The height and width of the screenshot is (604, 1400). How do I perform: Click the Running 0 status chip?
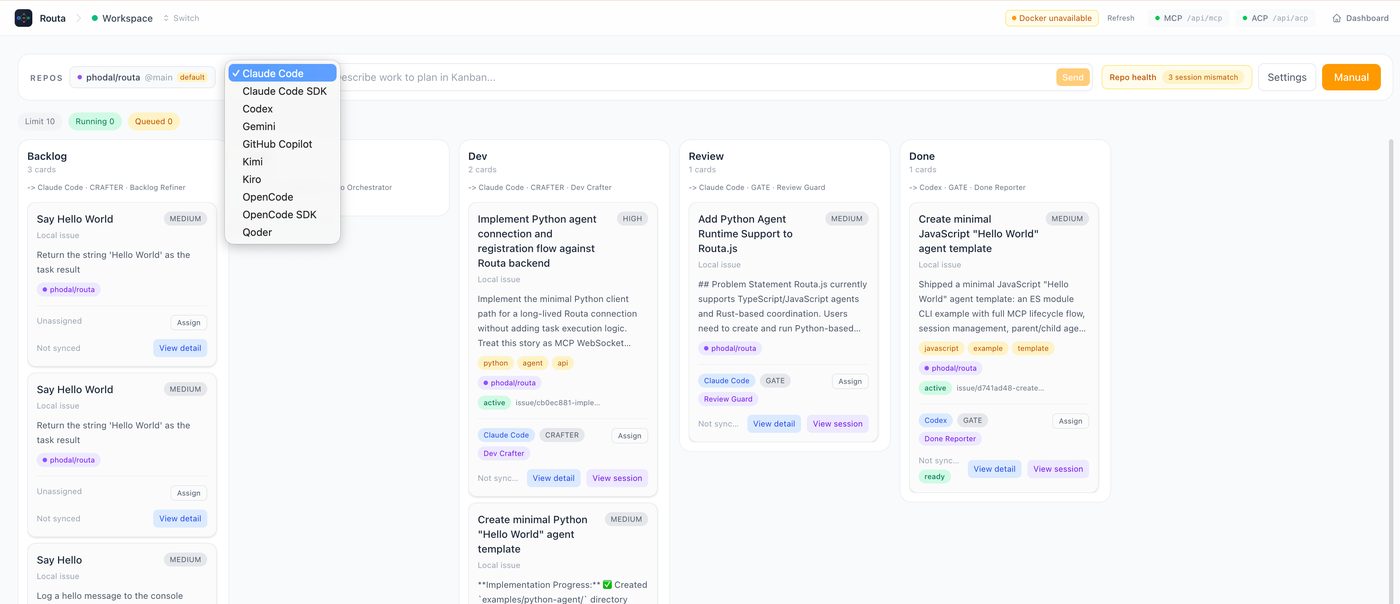(x=95, y=121)
